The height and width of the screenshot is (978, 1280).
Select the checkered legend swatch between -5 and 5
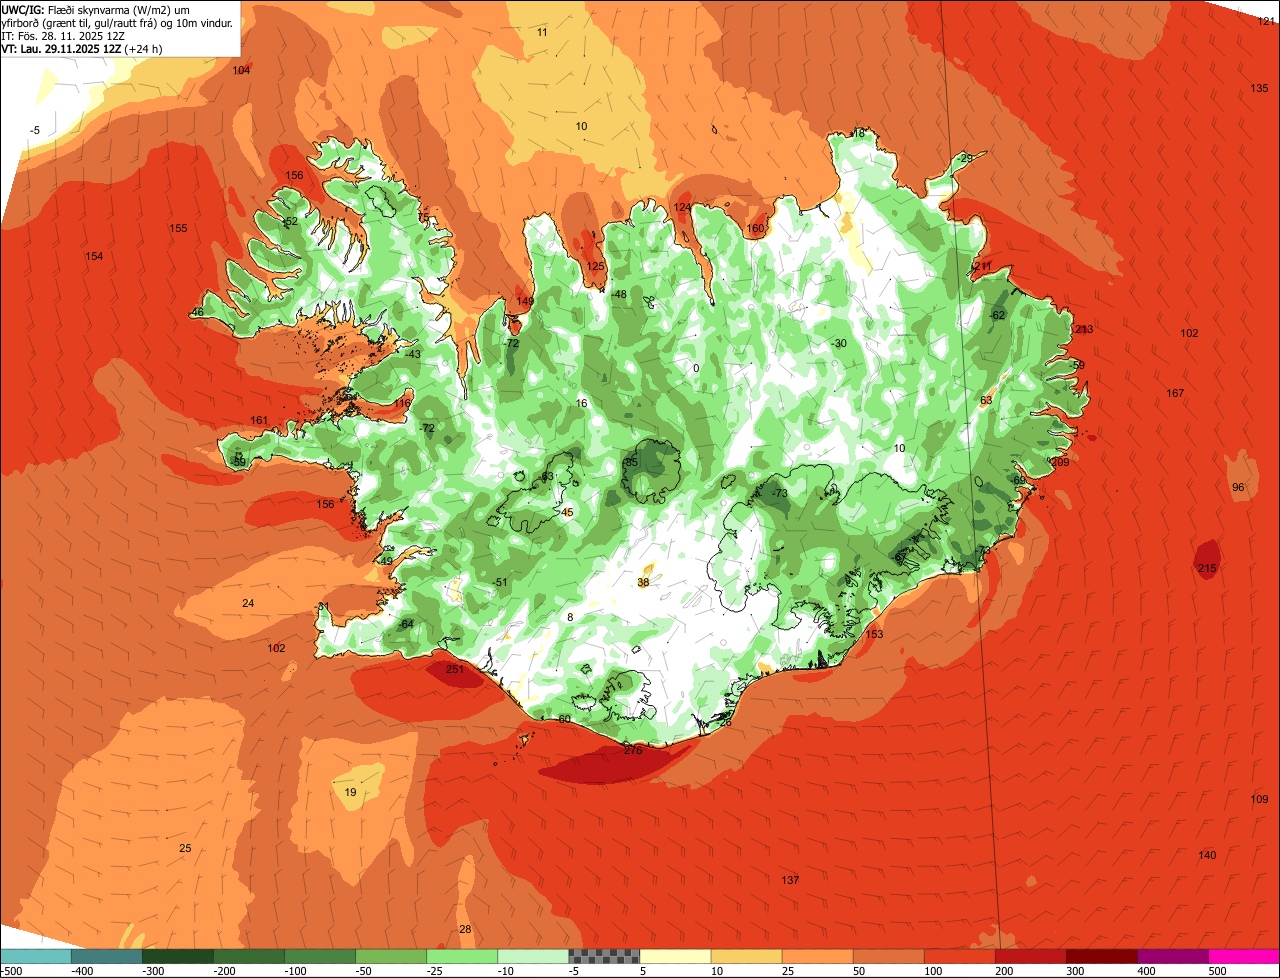point(604,956)
